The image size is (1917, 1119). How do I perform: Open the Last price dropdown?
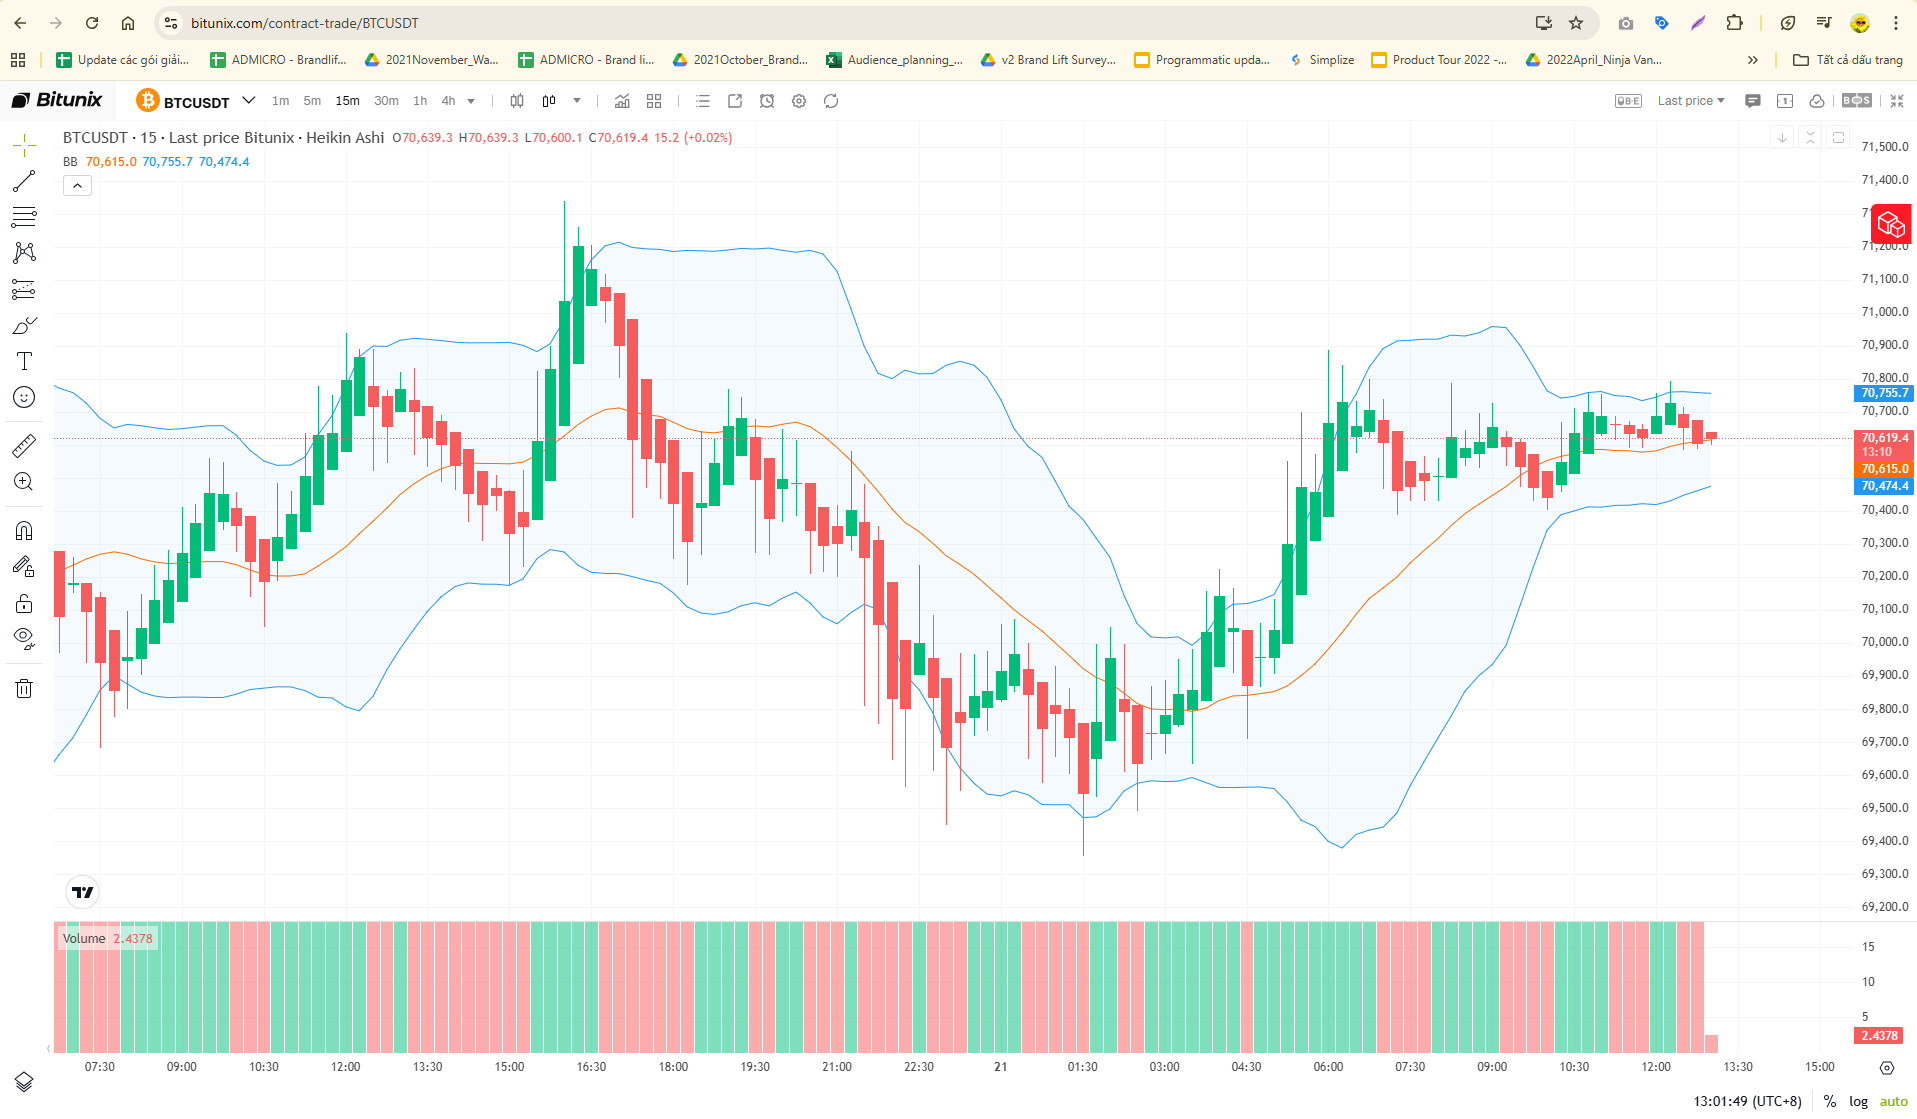click(1691, 101)
